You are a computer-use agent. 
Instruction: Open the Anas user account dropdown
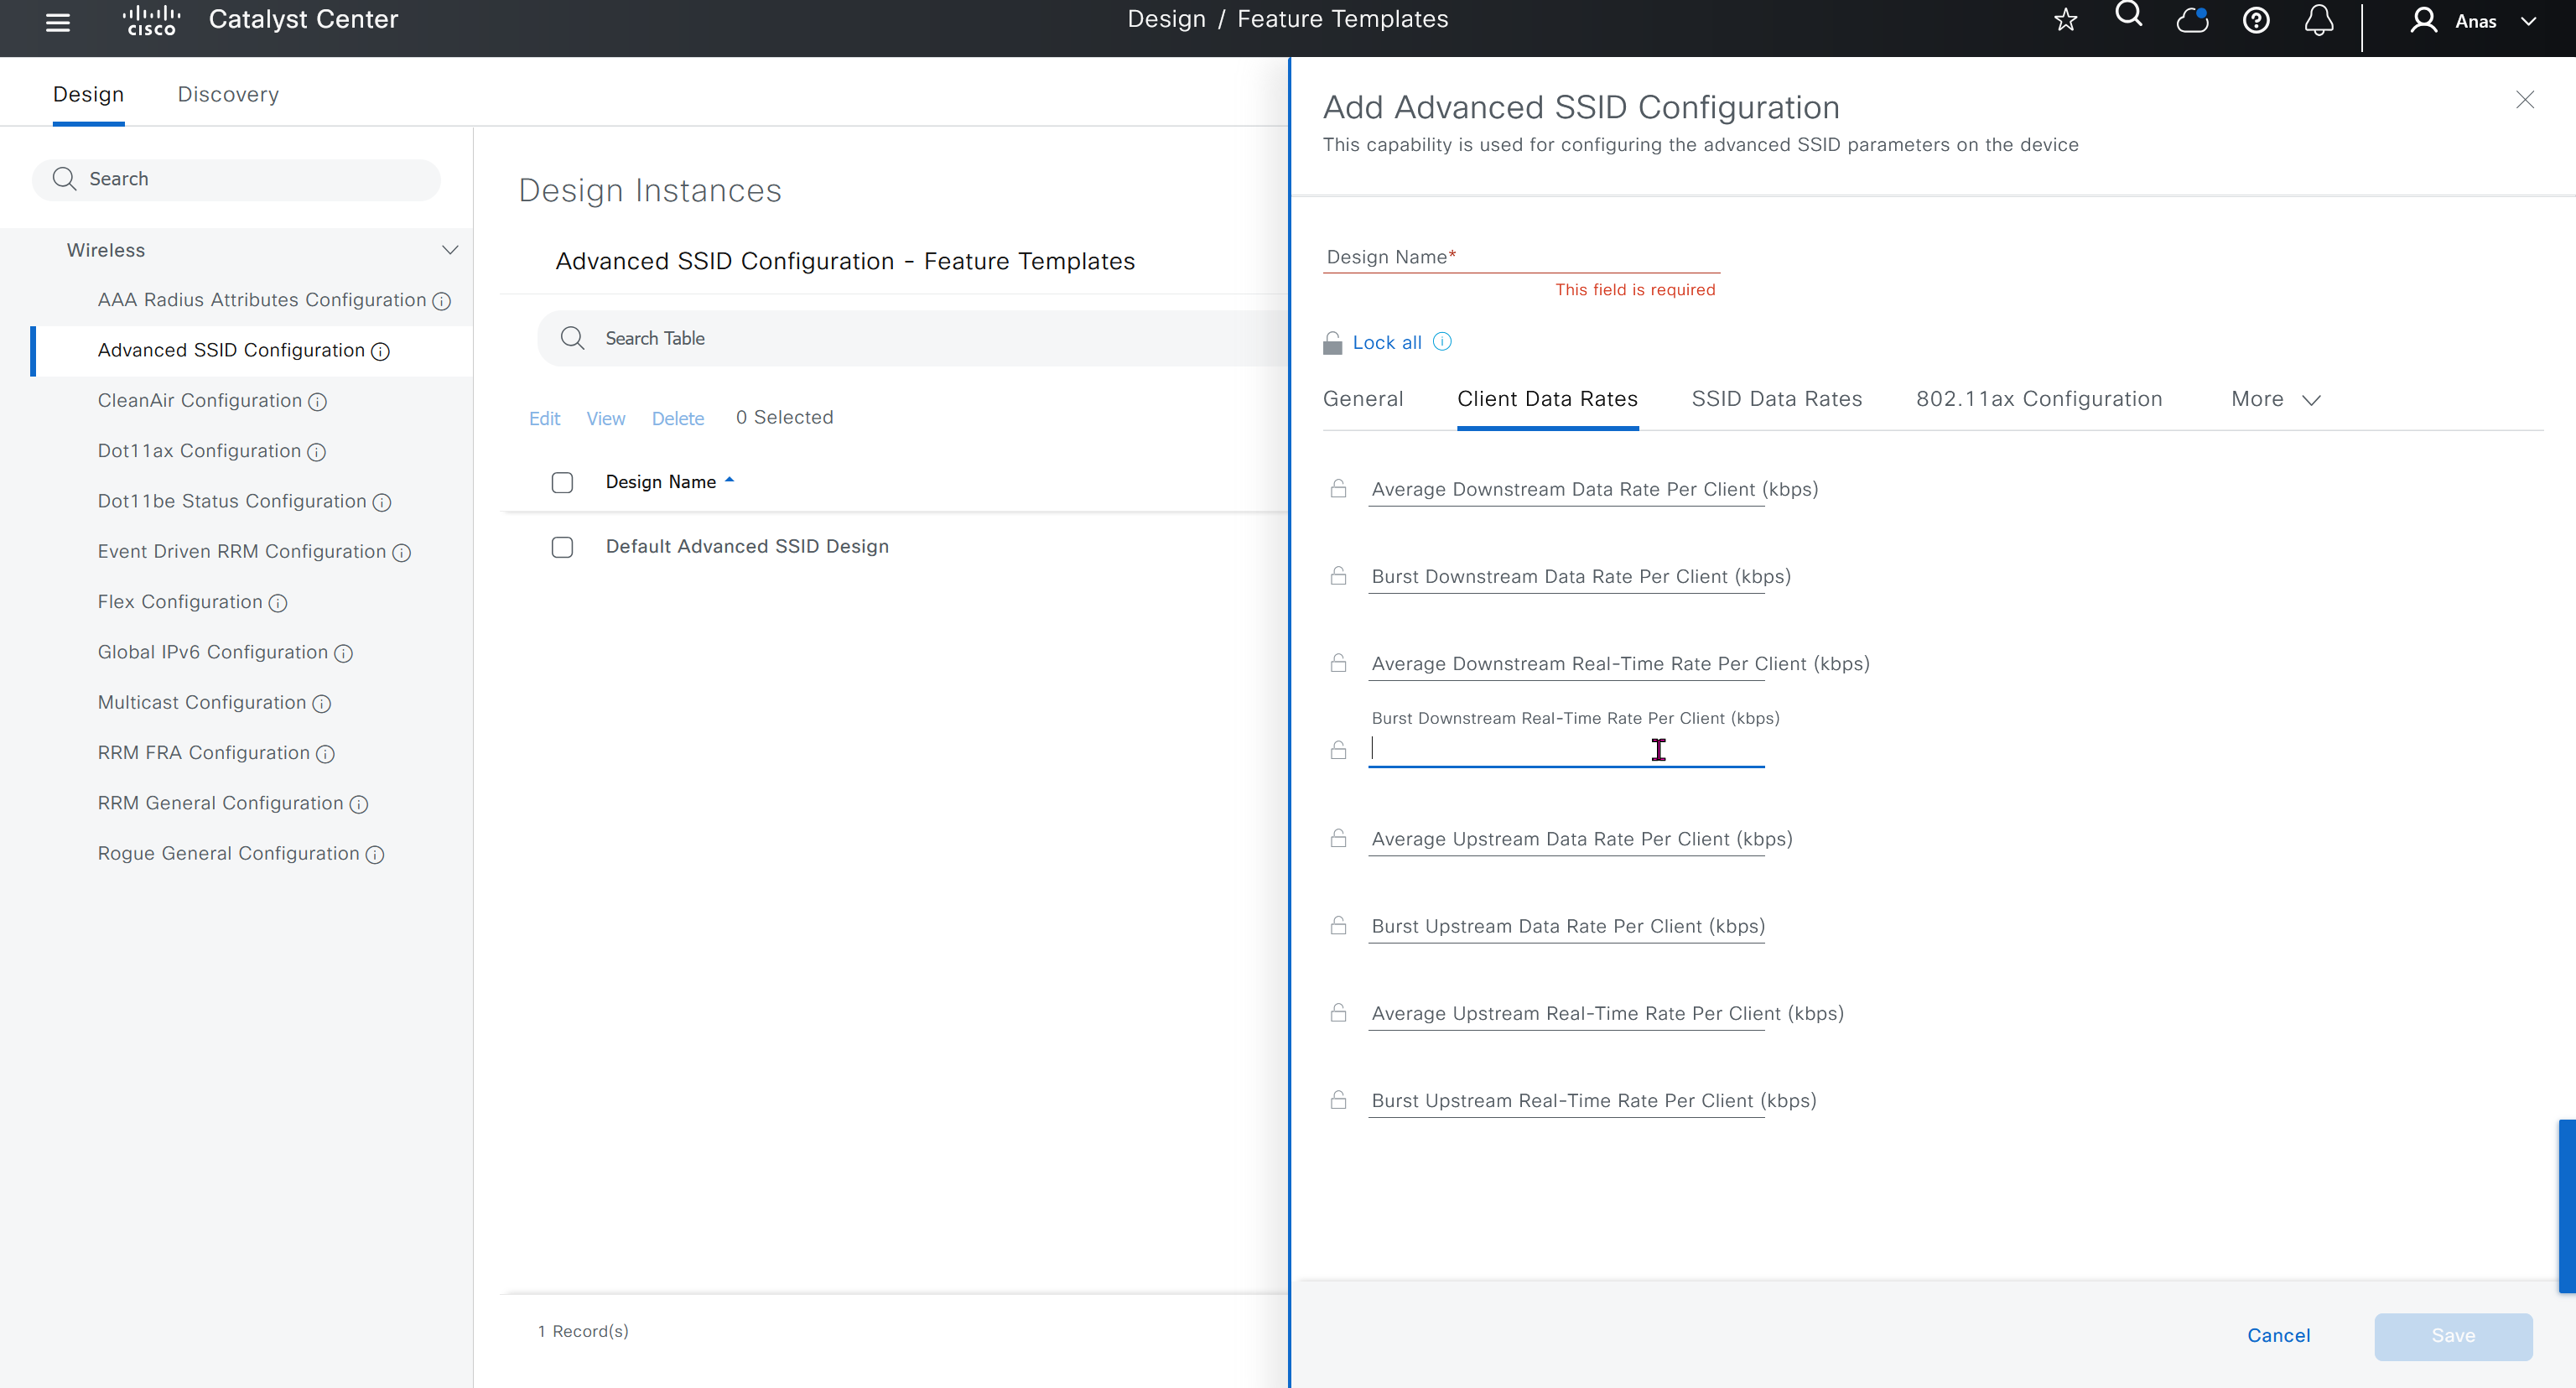click(x=2475, y=21)
